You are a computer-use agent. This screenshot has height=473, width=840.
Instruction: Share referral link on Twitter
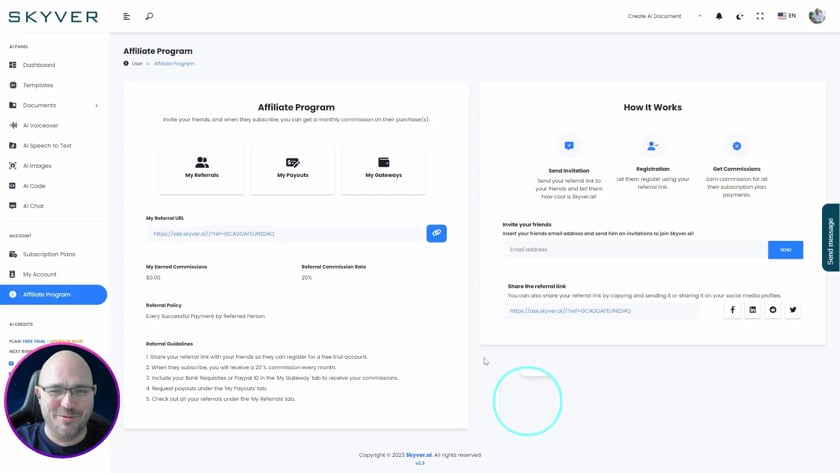click(793, 310)
